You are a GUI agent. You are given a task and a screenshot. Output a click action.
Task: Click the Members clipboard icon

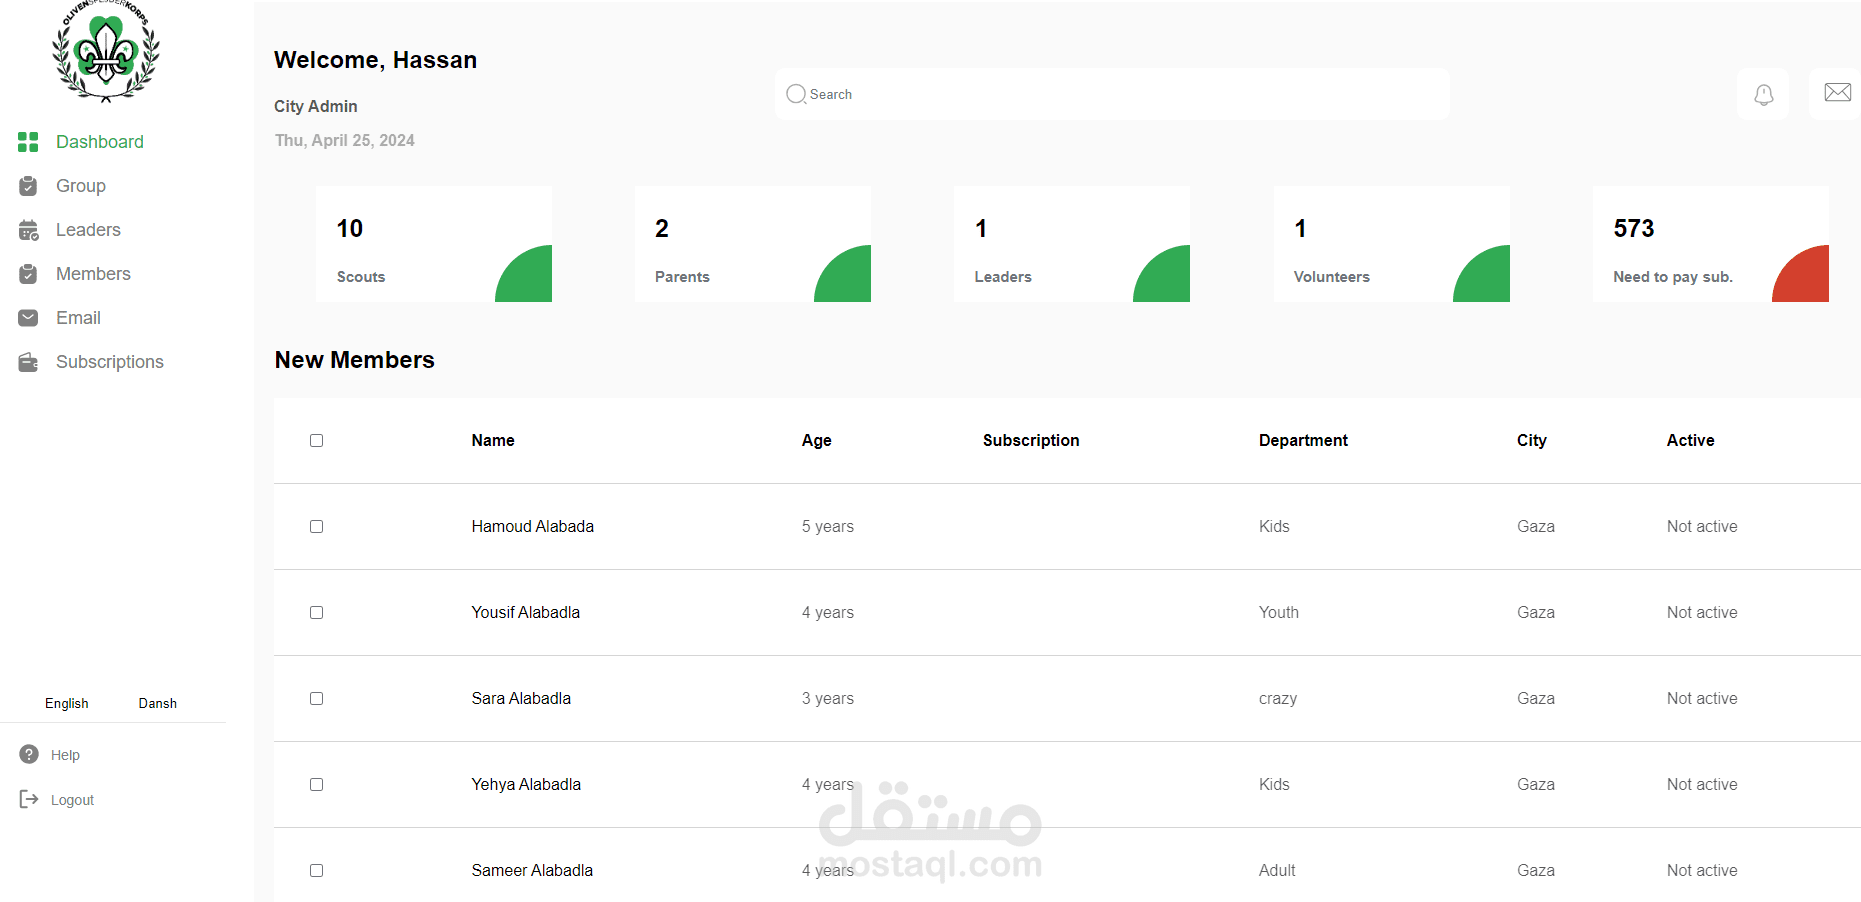28,274
